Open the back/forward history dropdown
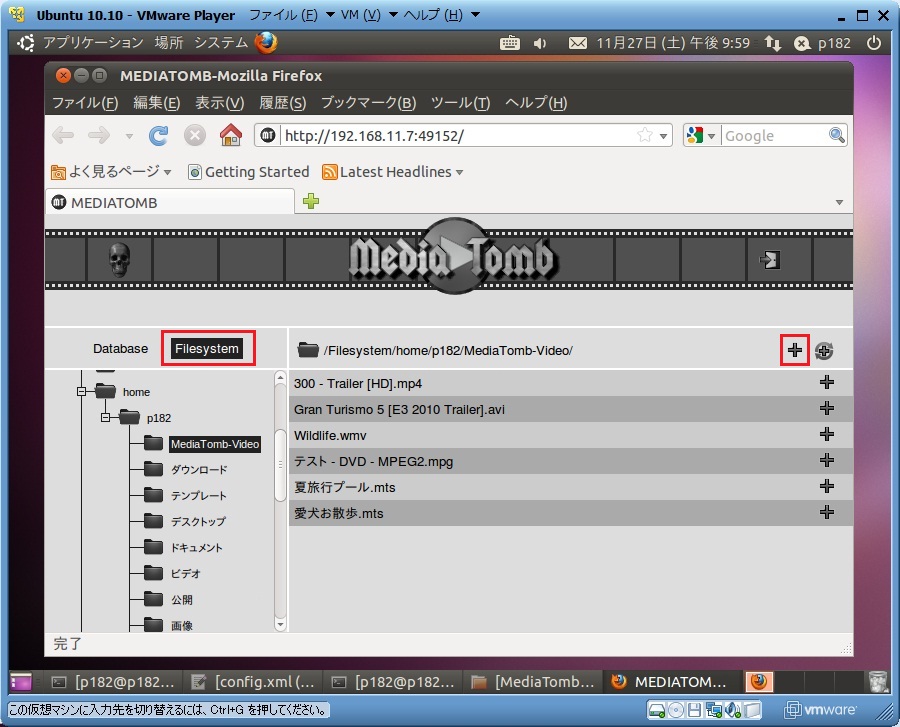The height and width of the screenshot is (727, 900). [129, 137]
